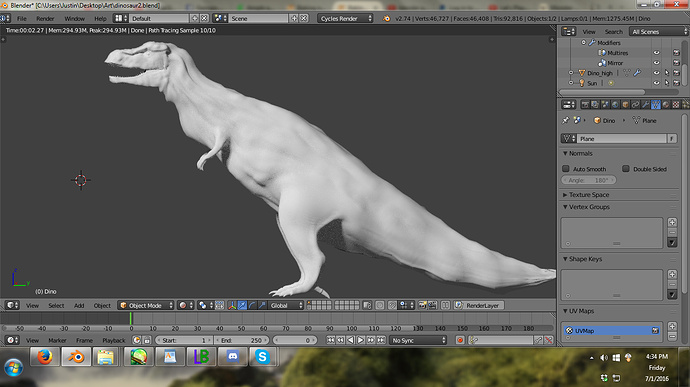Open Blender from the Windows taskbar
Screen dimensions: 690x387
pyautogui.click(x=76, y=357)
